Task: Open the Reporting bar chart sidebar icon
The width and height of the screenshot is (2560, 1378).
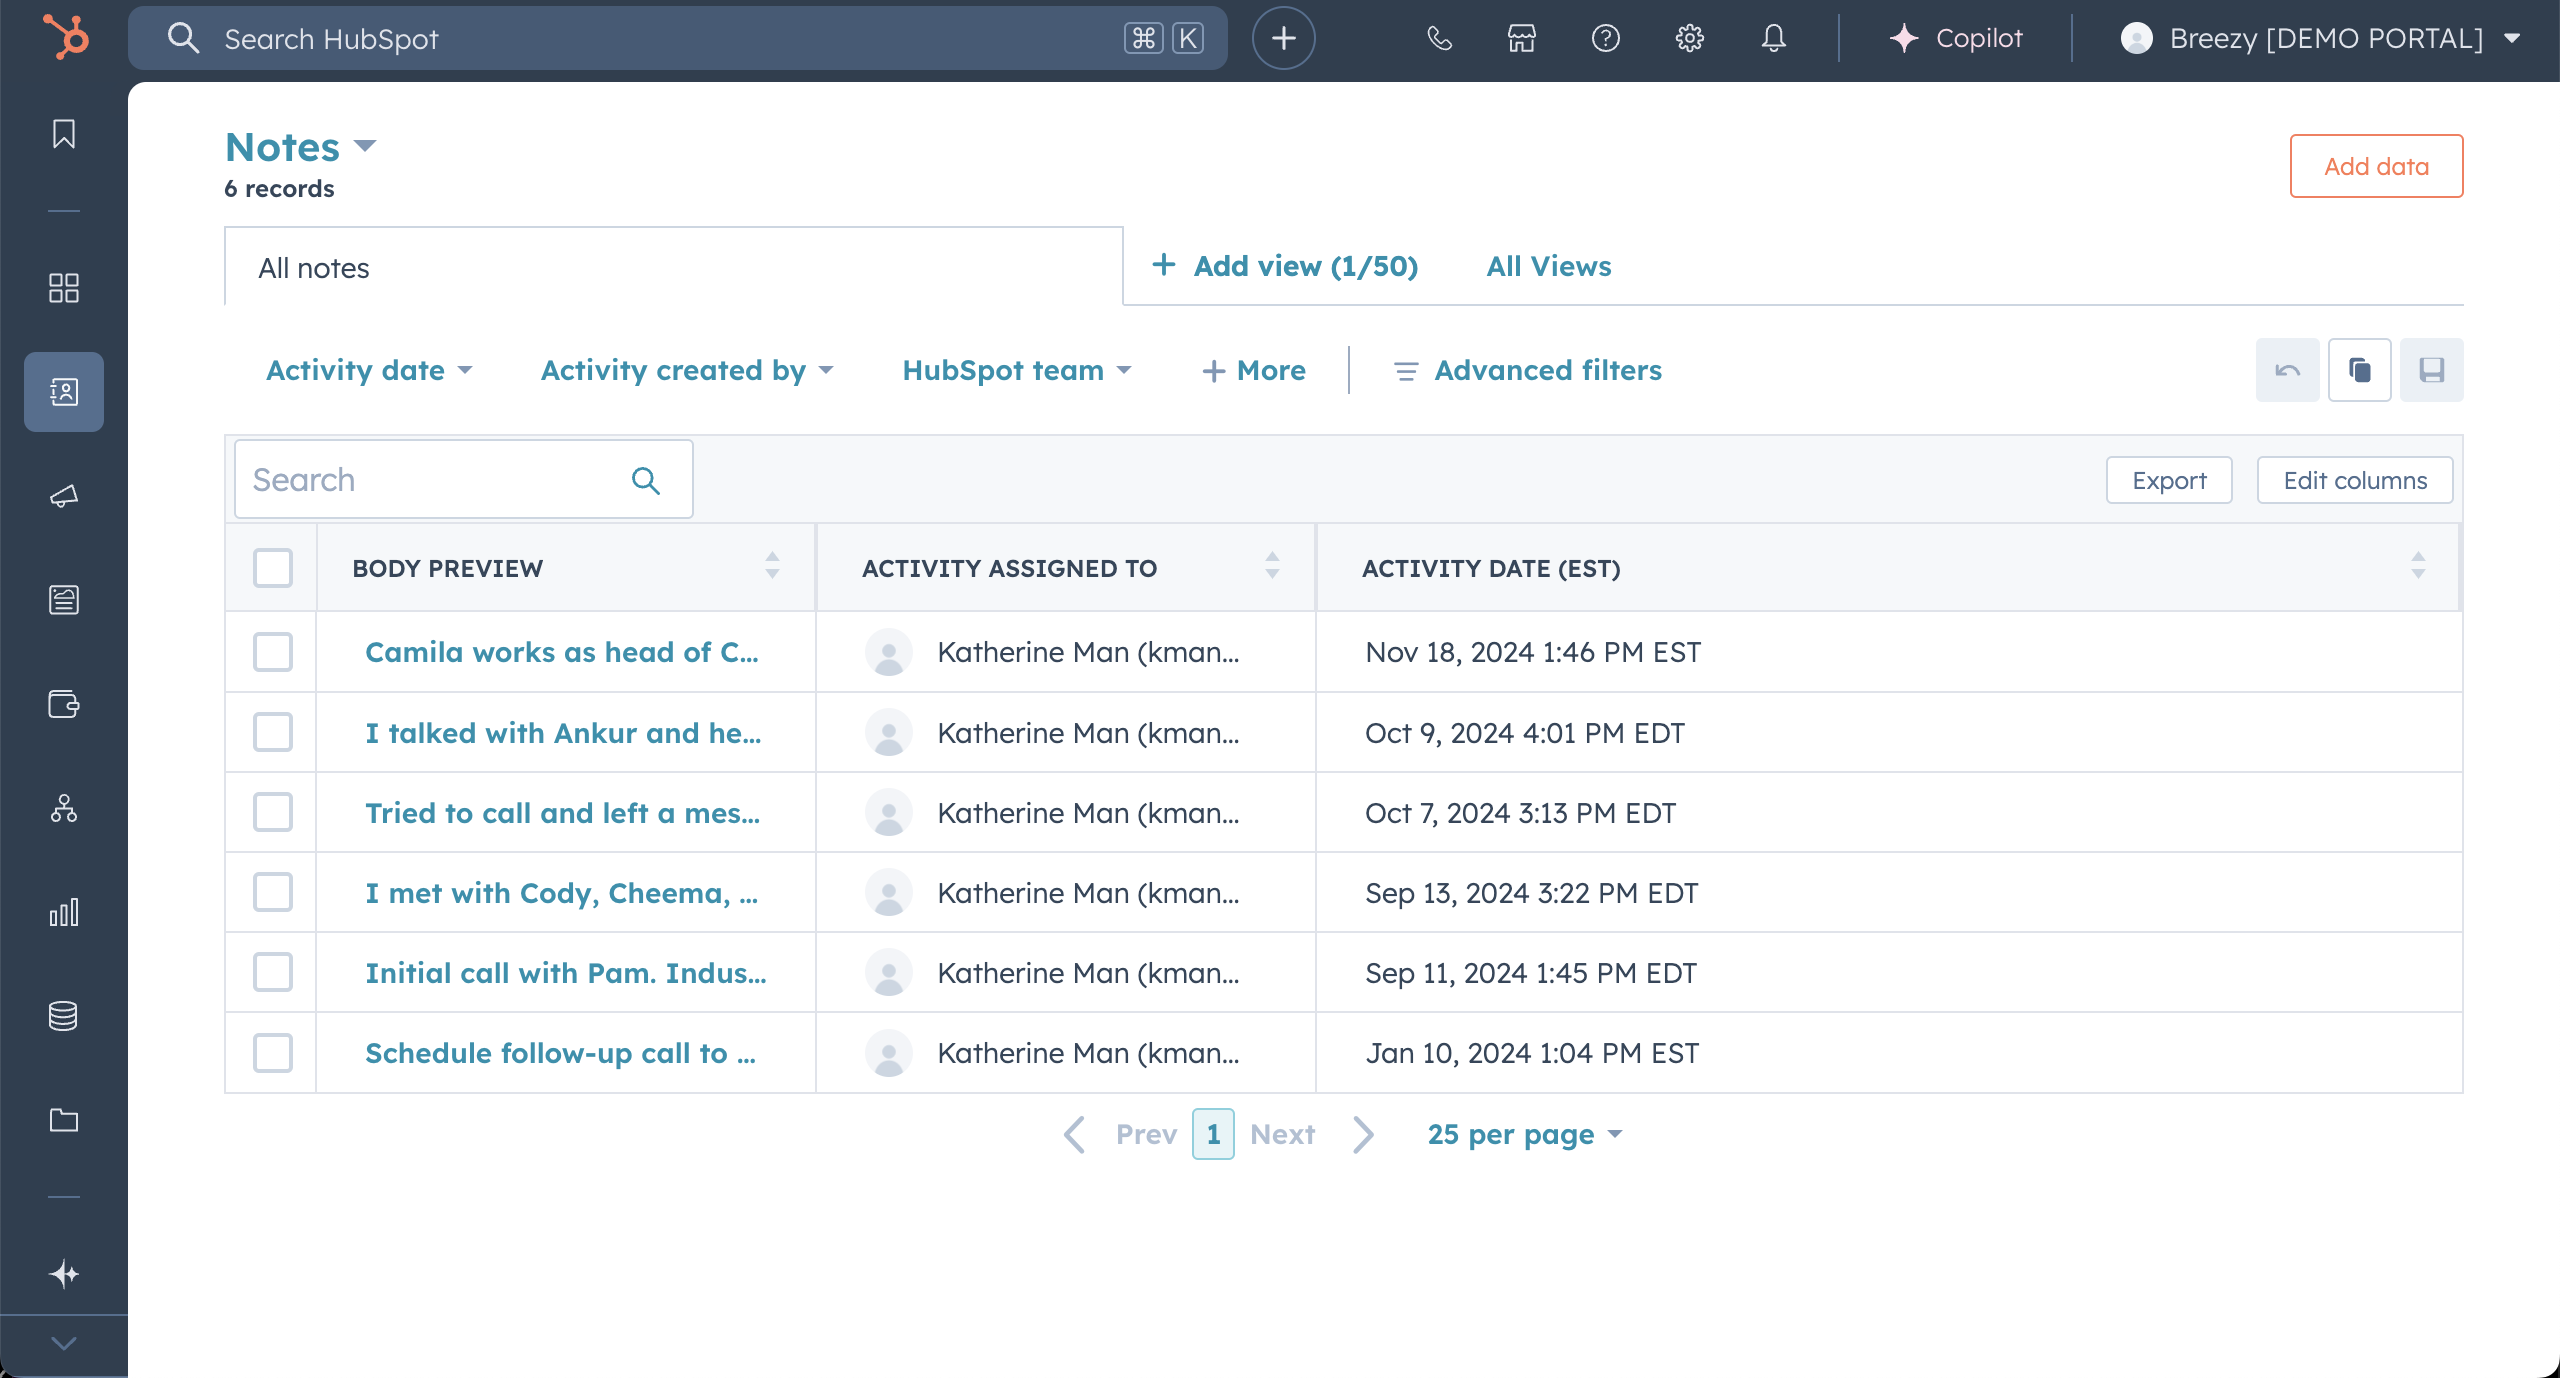Action: [64, 912]
